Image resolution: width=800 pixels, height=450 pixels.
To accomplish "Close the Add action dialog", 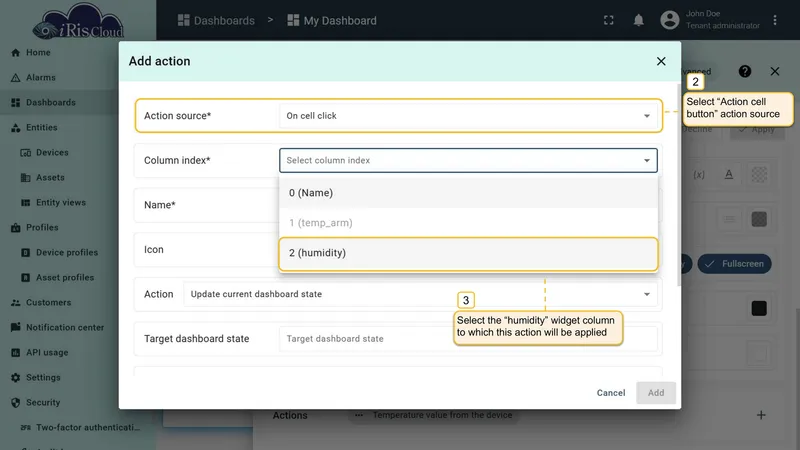I will point(661,61).
